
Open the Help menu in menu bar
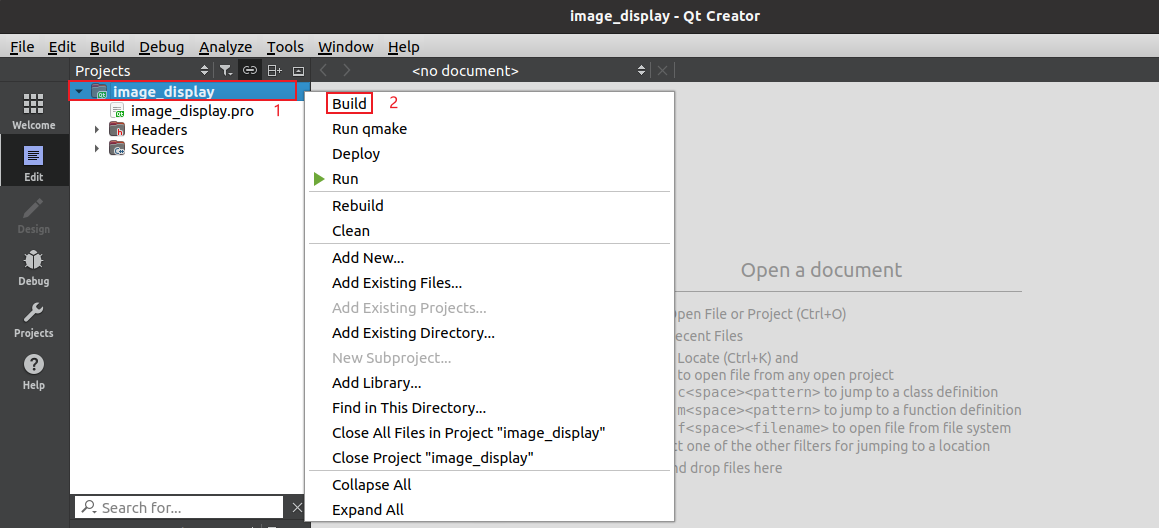click(x=404, y=47)
